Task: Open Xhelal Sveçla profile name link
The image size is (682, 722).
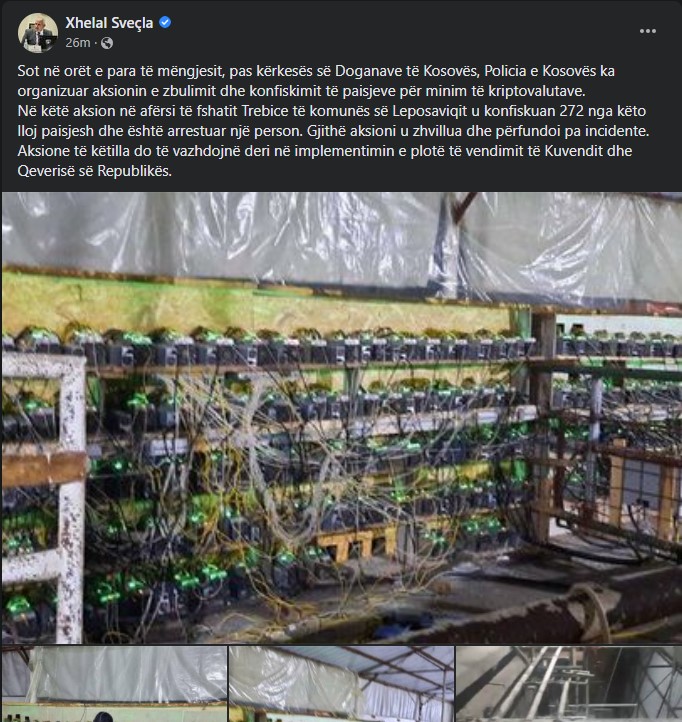Action: pos(109,23)
